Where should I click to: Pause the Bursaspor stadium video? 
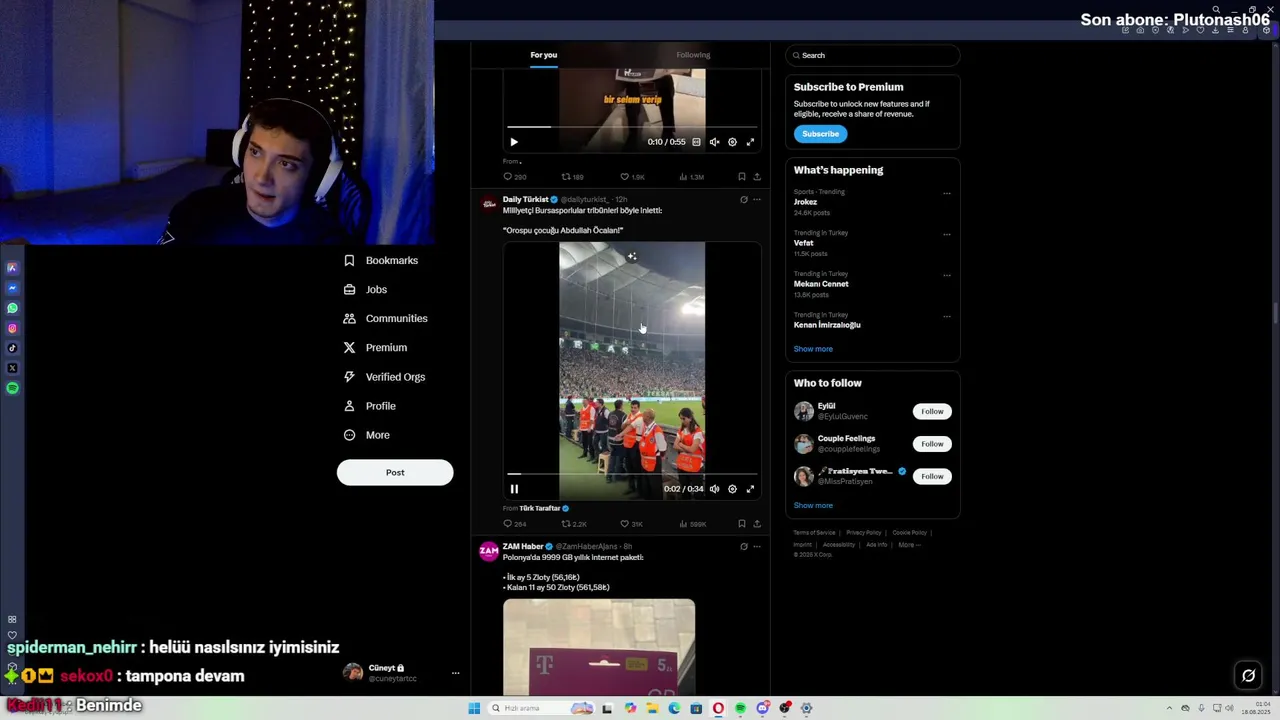[x=514, y=489]
